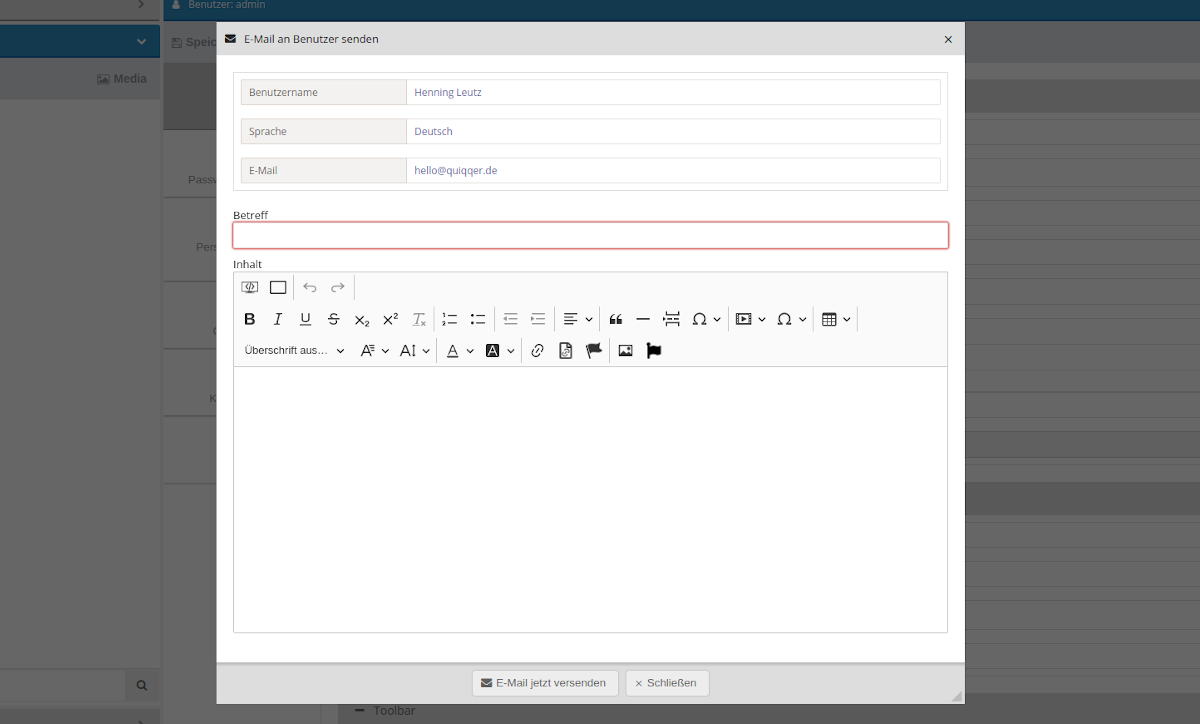
Task: Apply strikethrough formatting
Action: (334, 319)
